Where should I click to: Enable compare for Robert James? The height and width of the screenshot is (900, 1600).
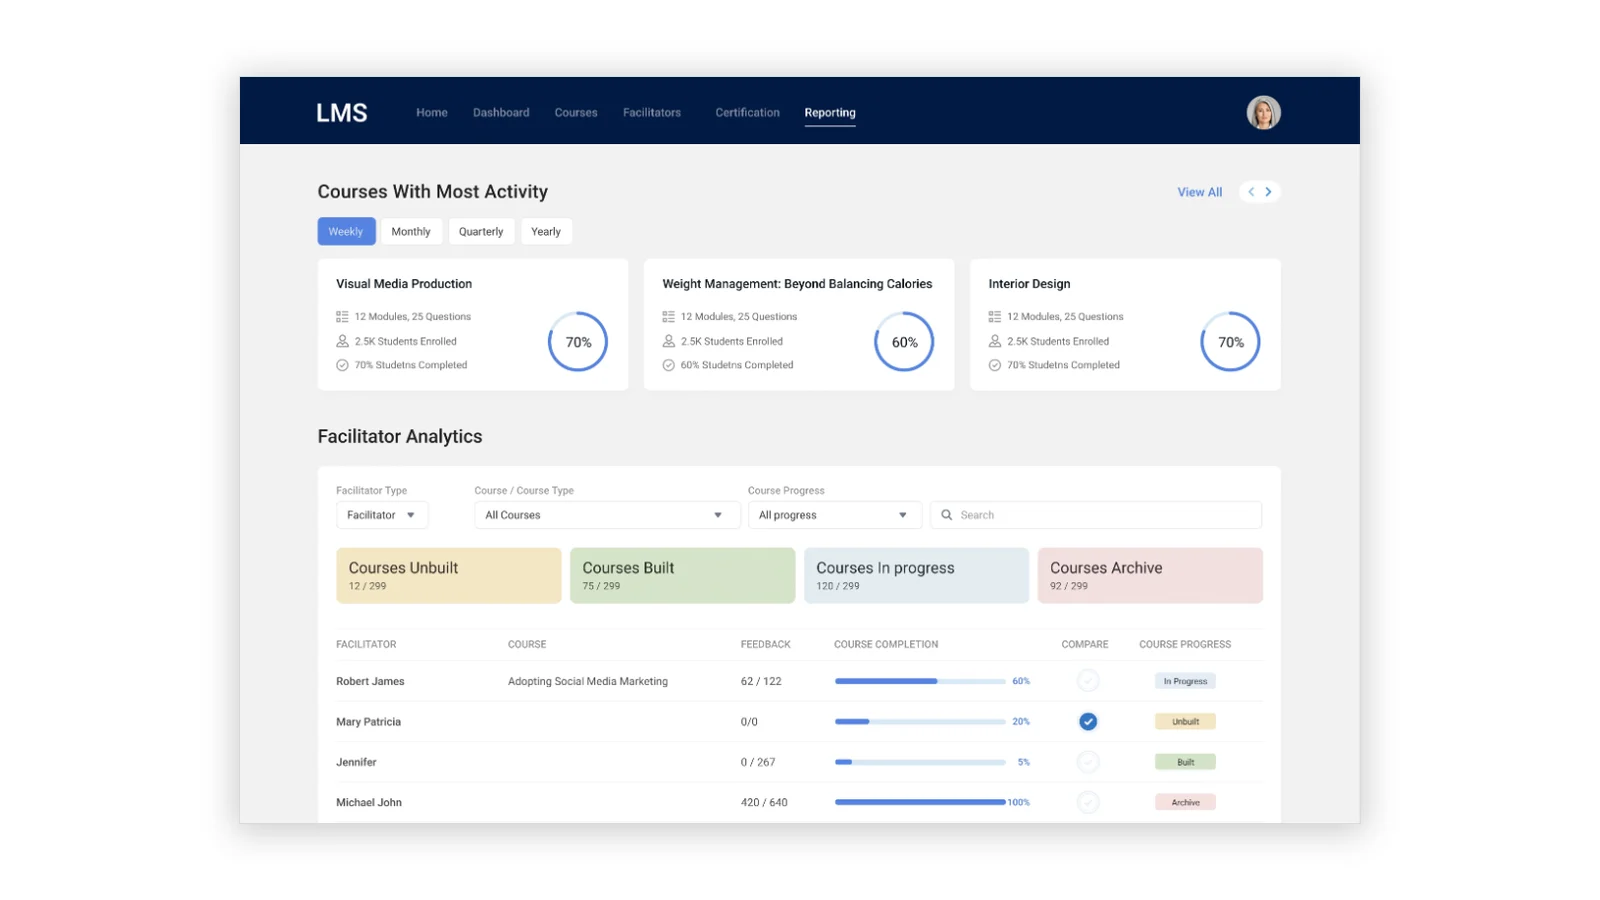1088,681
